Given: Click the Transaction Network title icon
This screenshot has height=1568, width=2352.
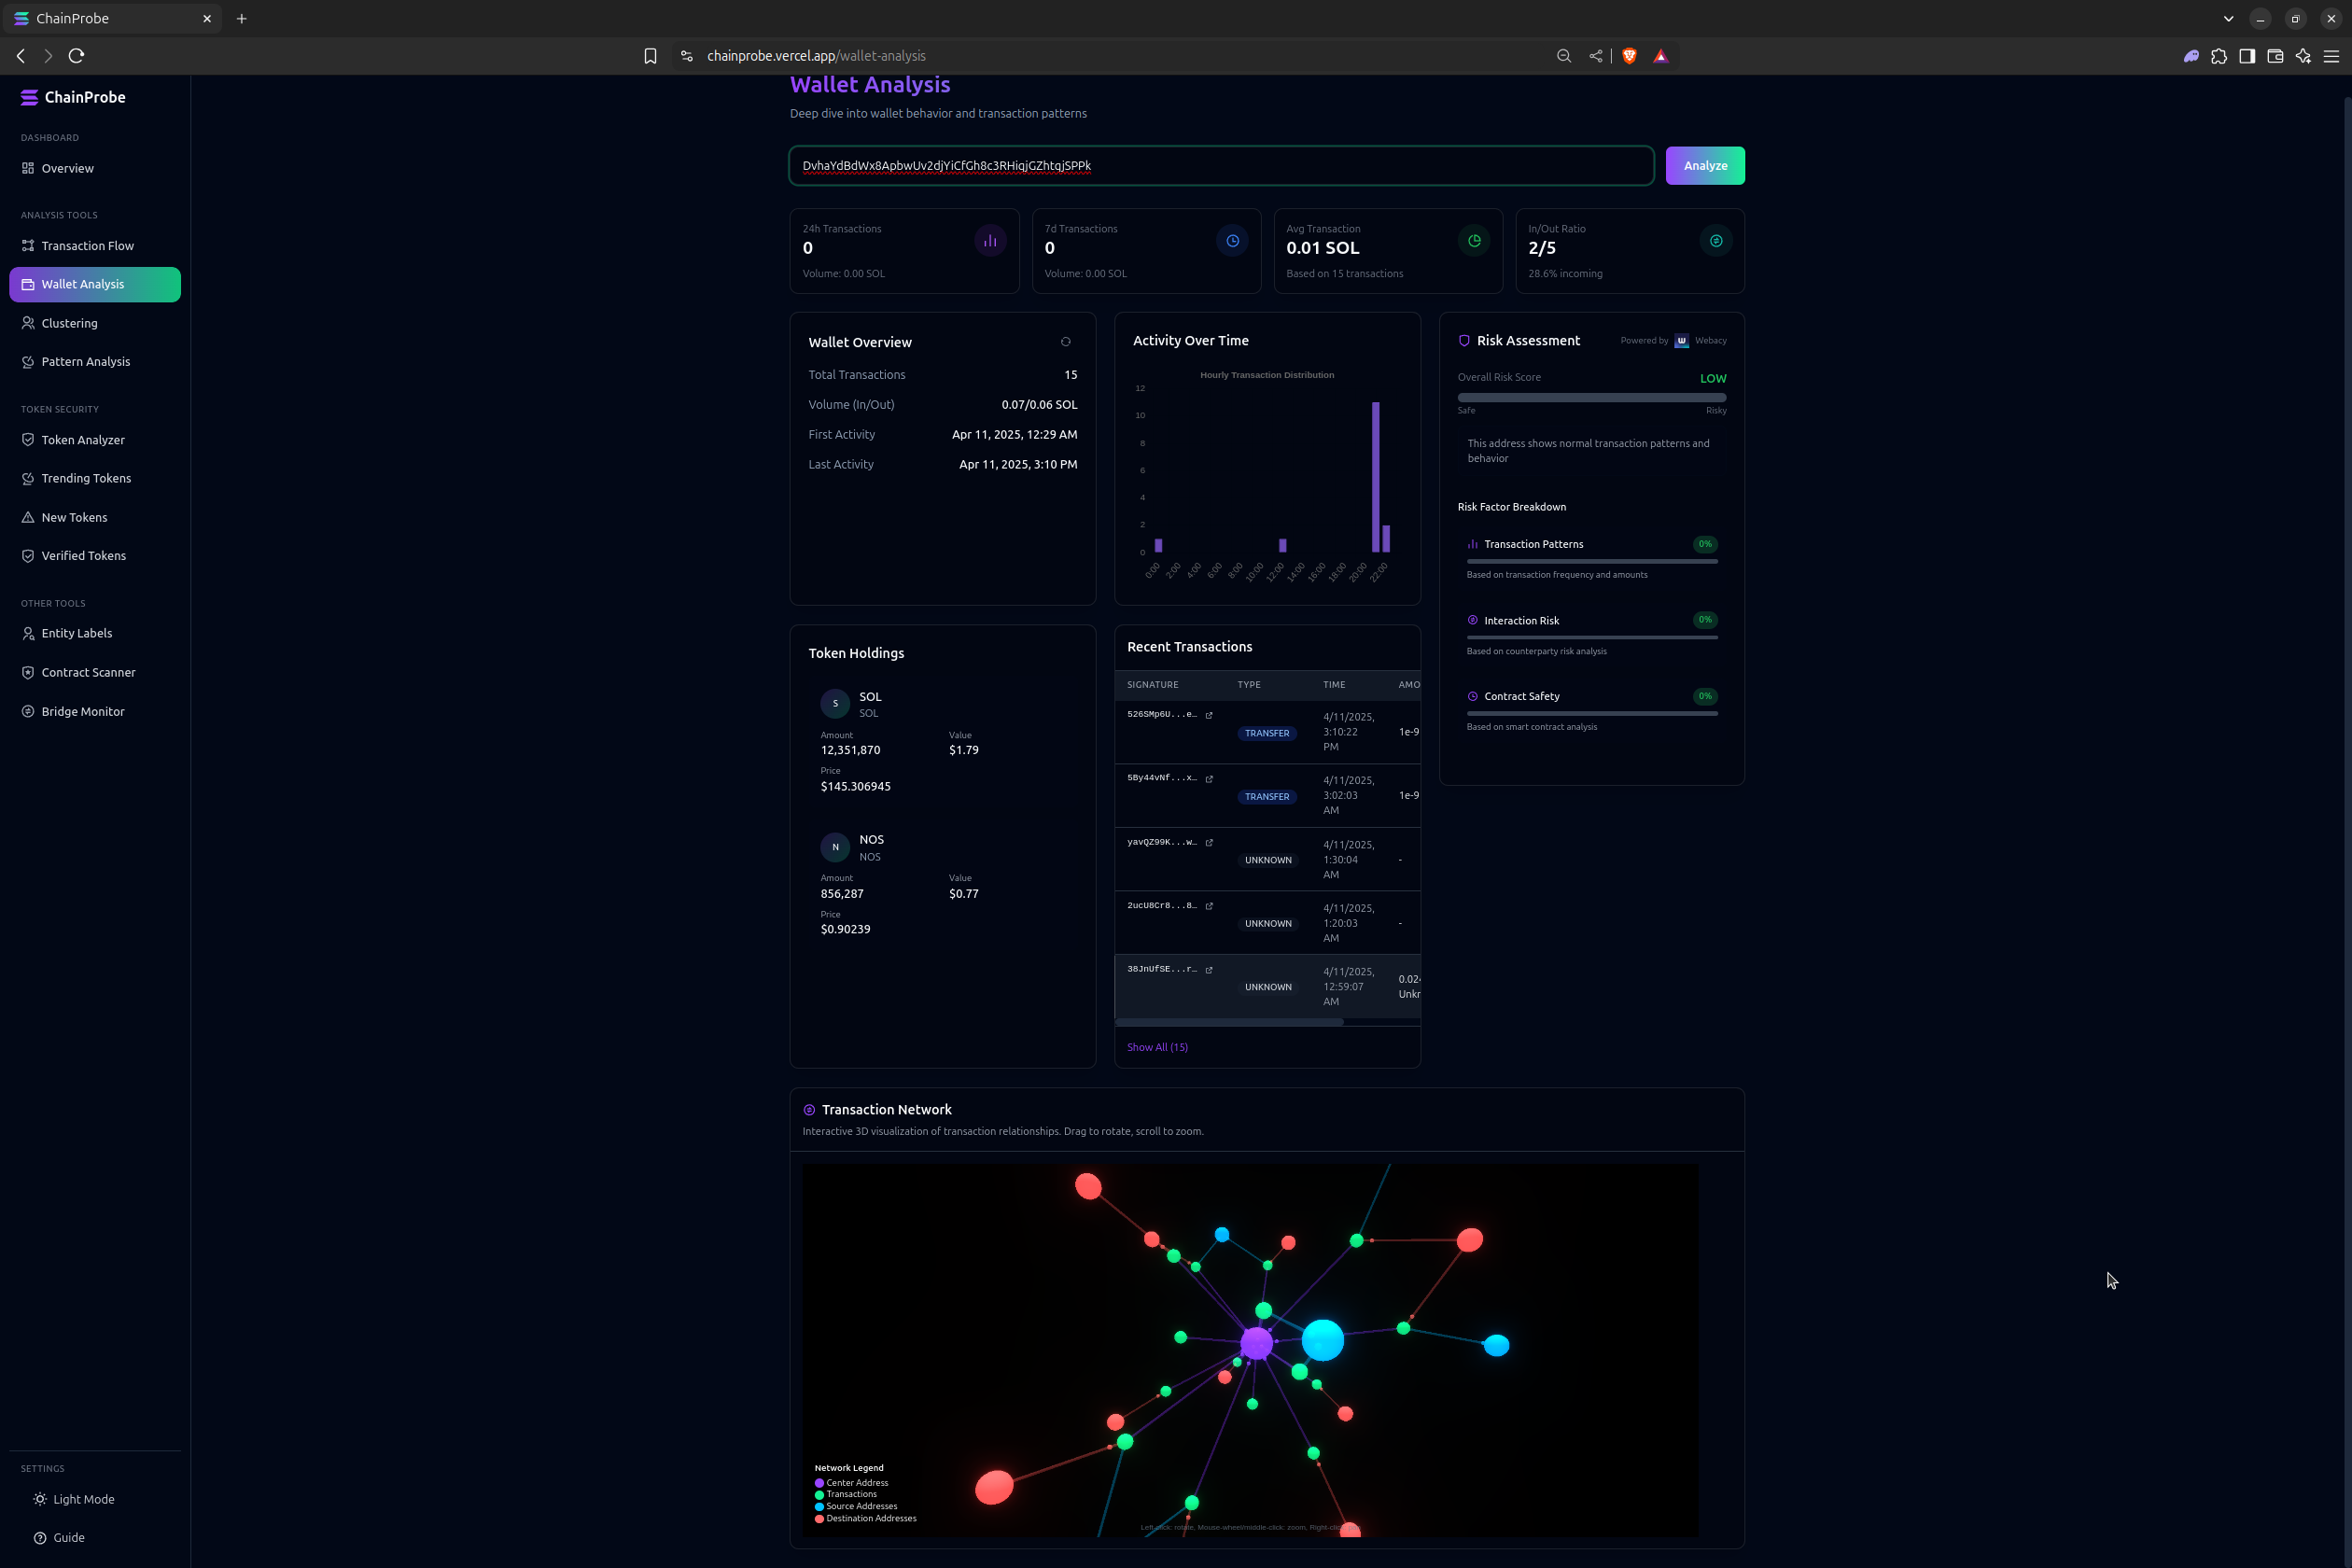Looking at the screenshot, I should tap(809, 1110).
